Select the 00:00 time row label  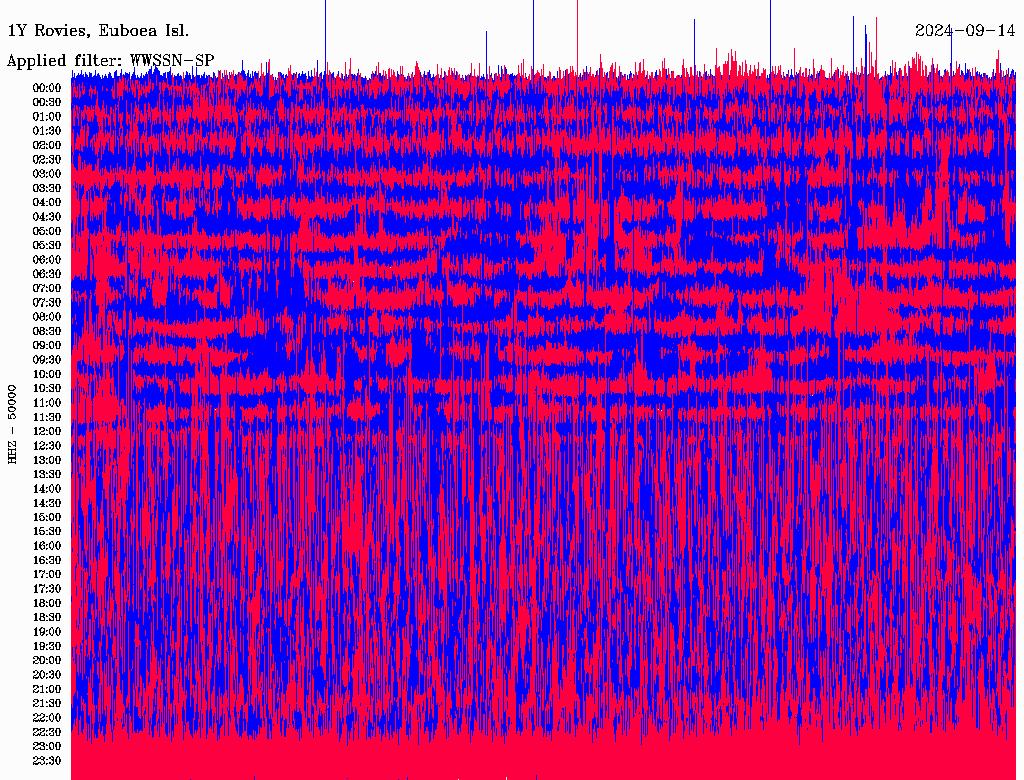point(47,88)
